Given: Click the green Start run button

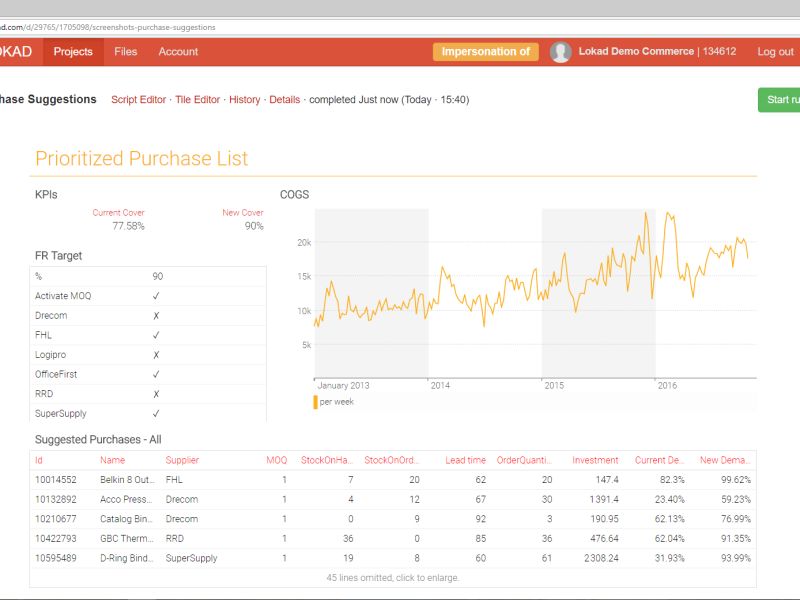Looking at the screenshot, I should [x=779, y=99].
